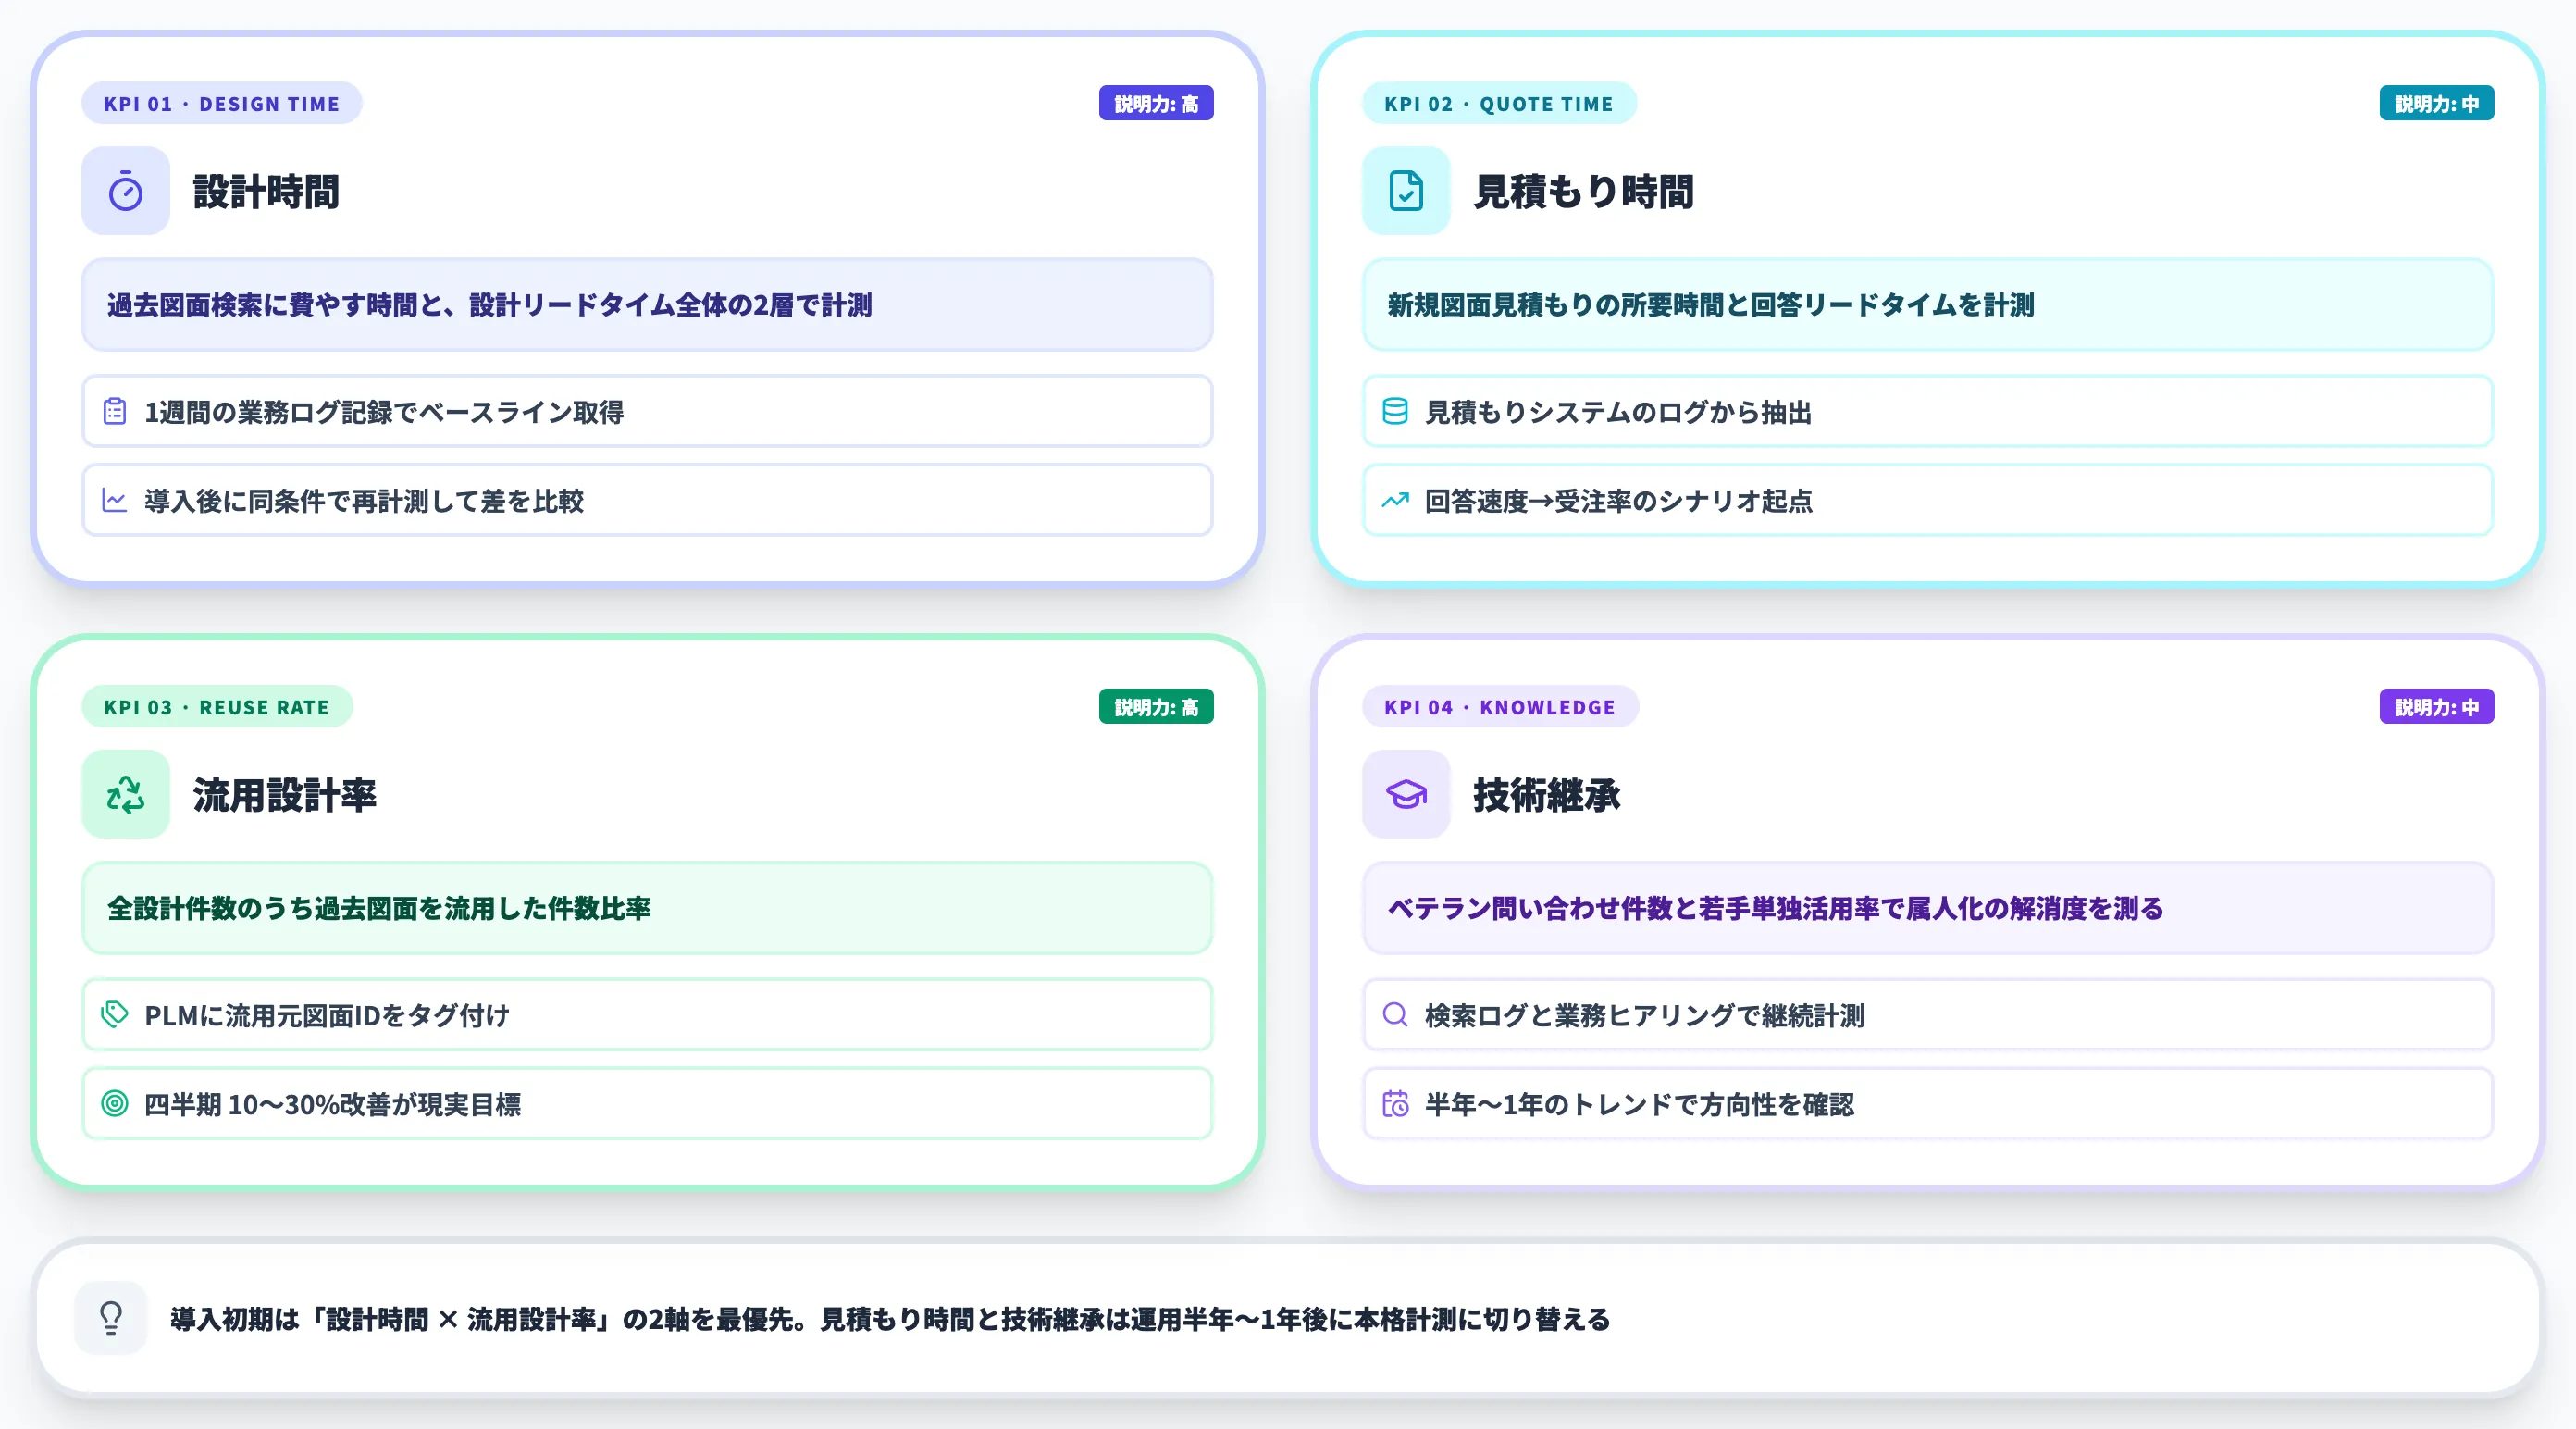Click the clipboard icon beside ベースライン取得
The height and width of the screenshot is (1429, 2576).
pyautogui.click(x=113, y=410)
